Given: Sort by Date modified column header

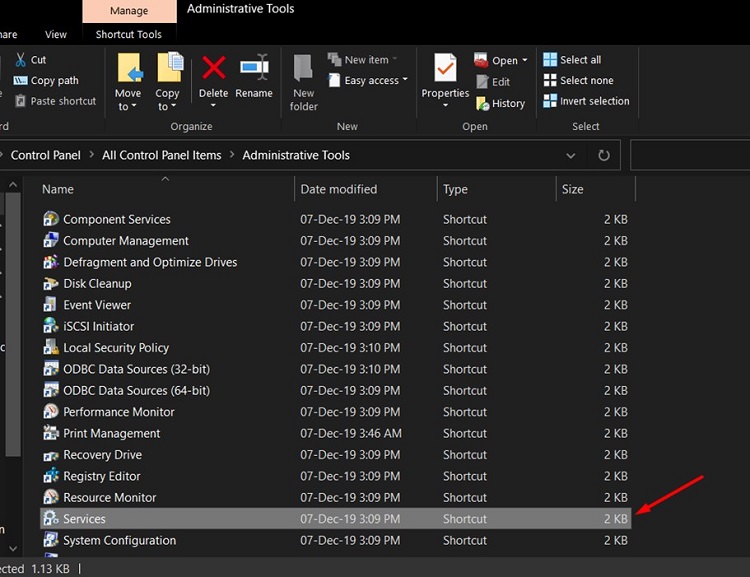Looking at the screenshot, I should 339,189.
